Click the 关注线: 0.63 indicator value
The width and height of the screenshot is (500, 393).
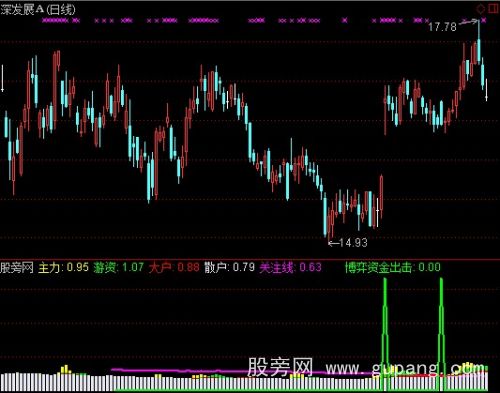[290, 267]
